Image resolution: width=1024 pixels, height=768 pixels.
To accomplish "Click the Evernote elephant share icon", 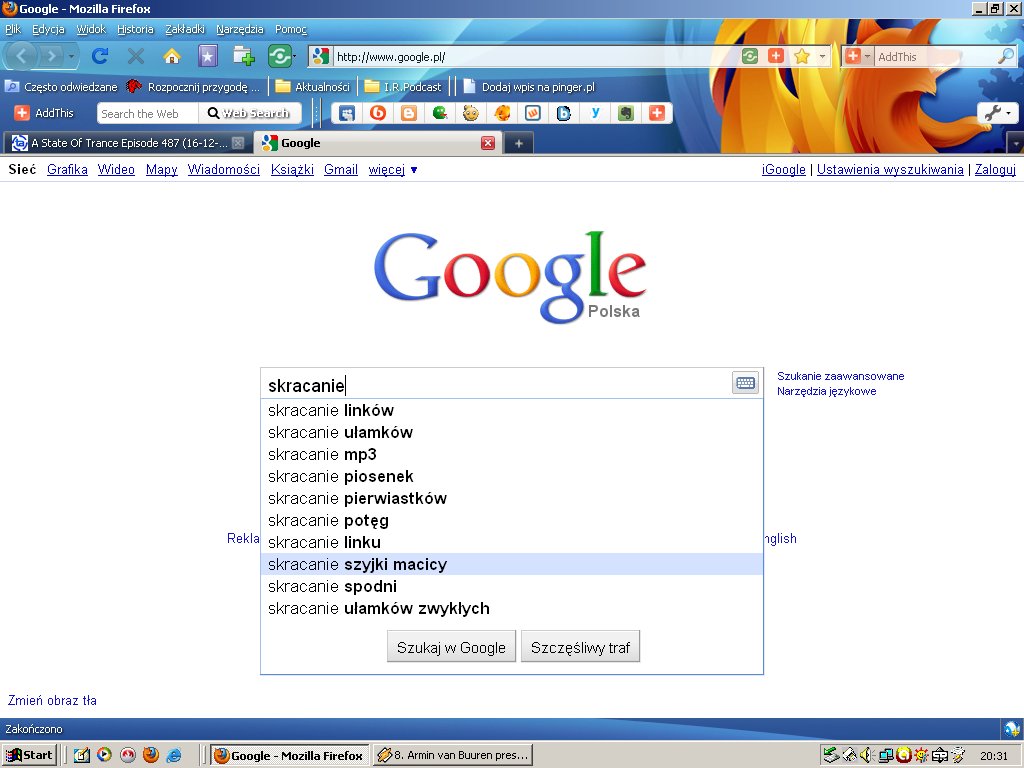I will click(626, 113).
